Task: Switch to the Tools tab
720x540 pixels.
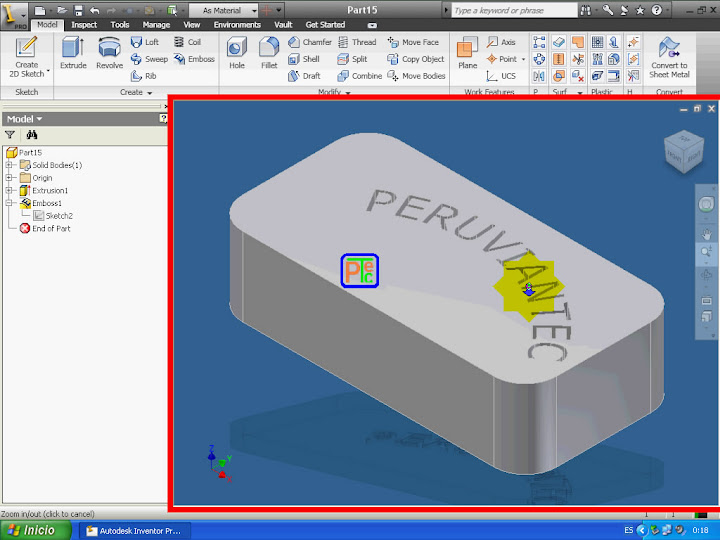Action: point(120,25)
